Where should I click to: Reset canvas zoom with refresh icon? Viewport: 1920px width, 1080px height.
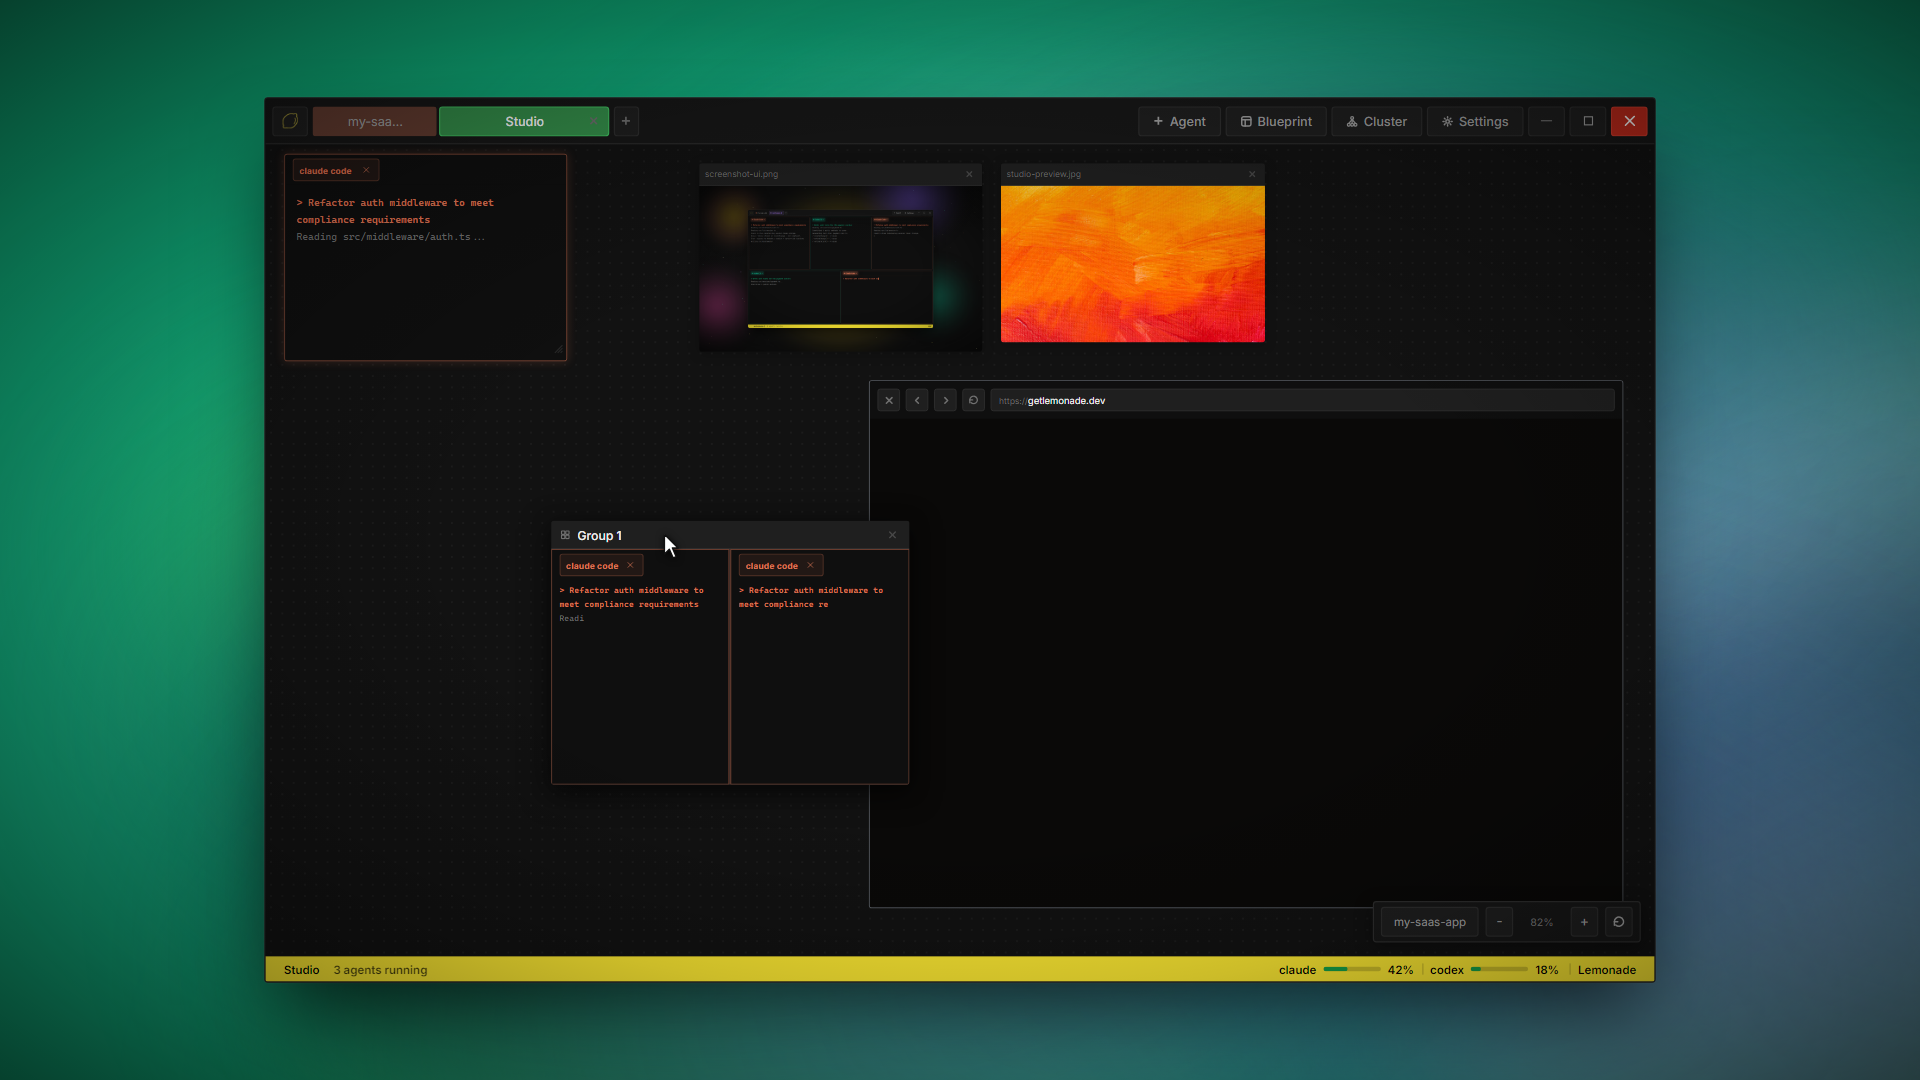1619,922
